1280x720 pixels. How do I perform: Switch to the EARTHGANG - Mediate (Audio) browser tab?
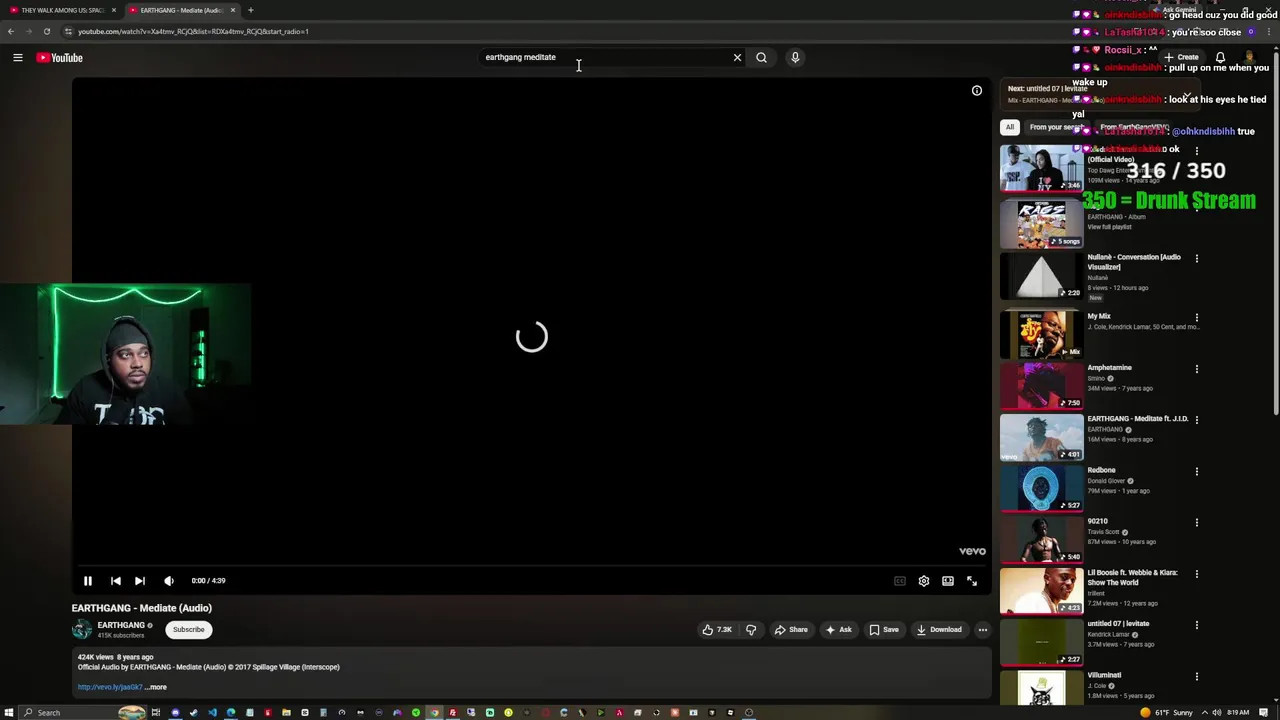click(x=180, y=10)
